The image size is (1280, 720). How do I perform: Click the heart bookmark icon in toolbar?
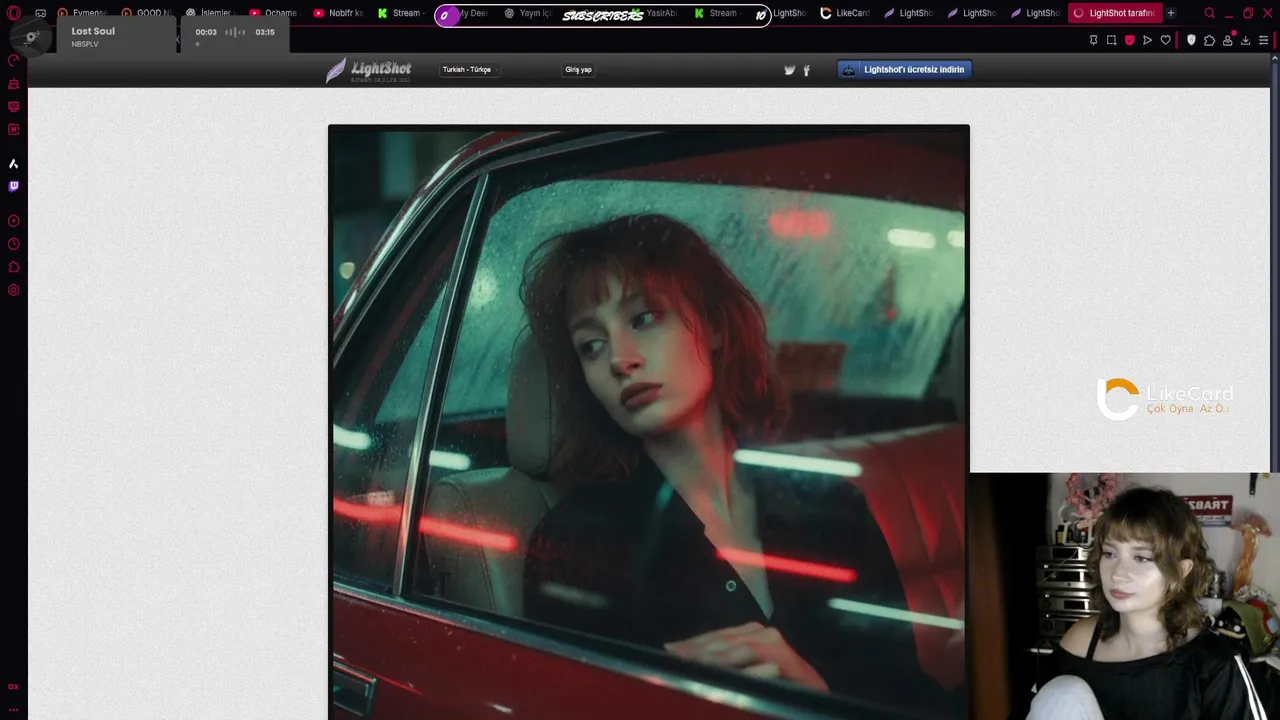[x=1165, y=40]
